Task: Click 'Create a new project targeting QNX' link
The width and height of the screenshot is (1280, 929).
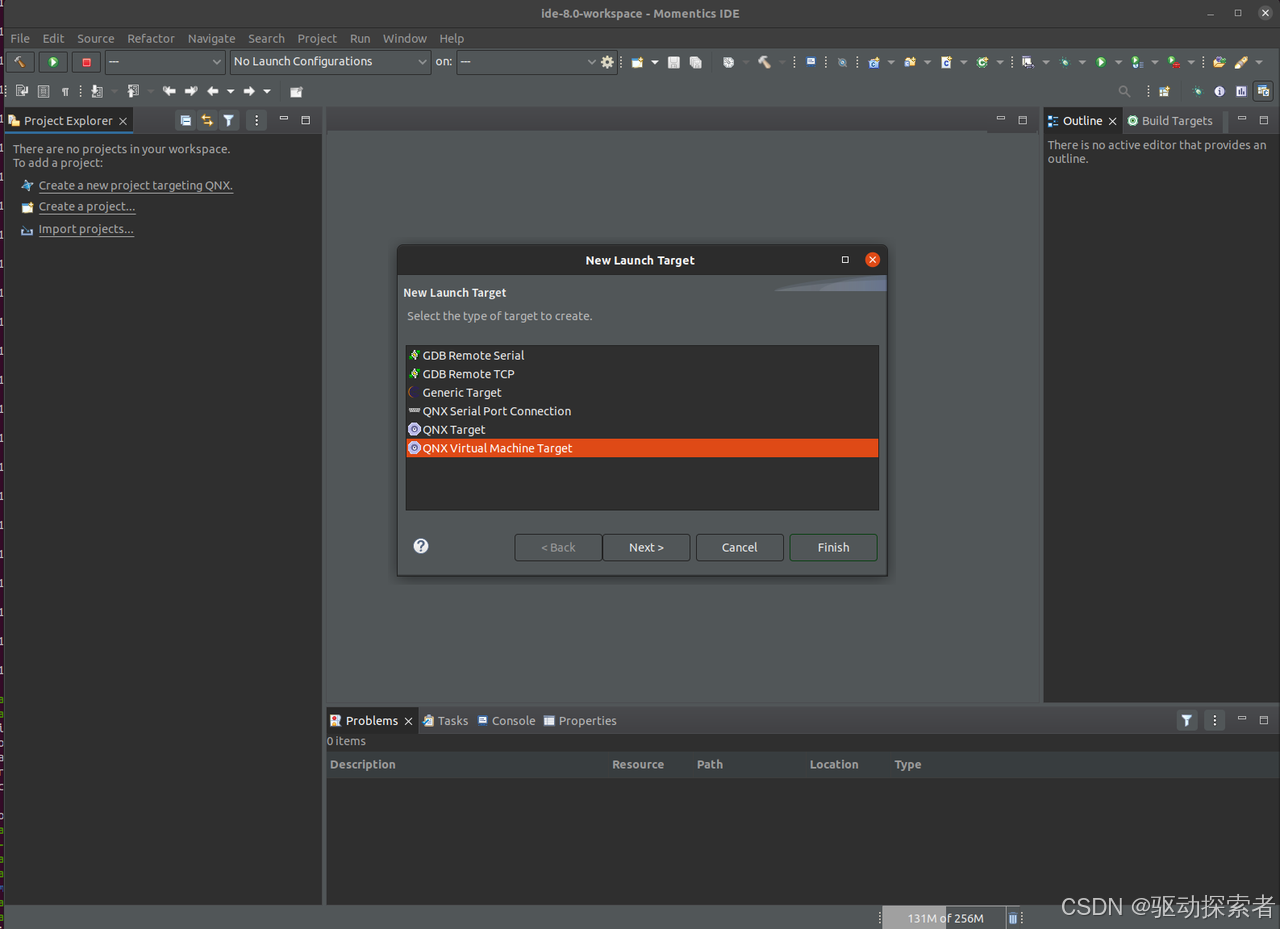Action: click(x=135, y=186)
